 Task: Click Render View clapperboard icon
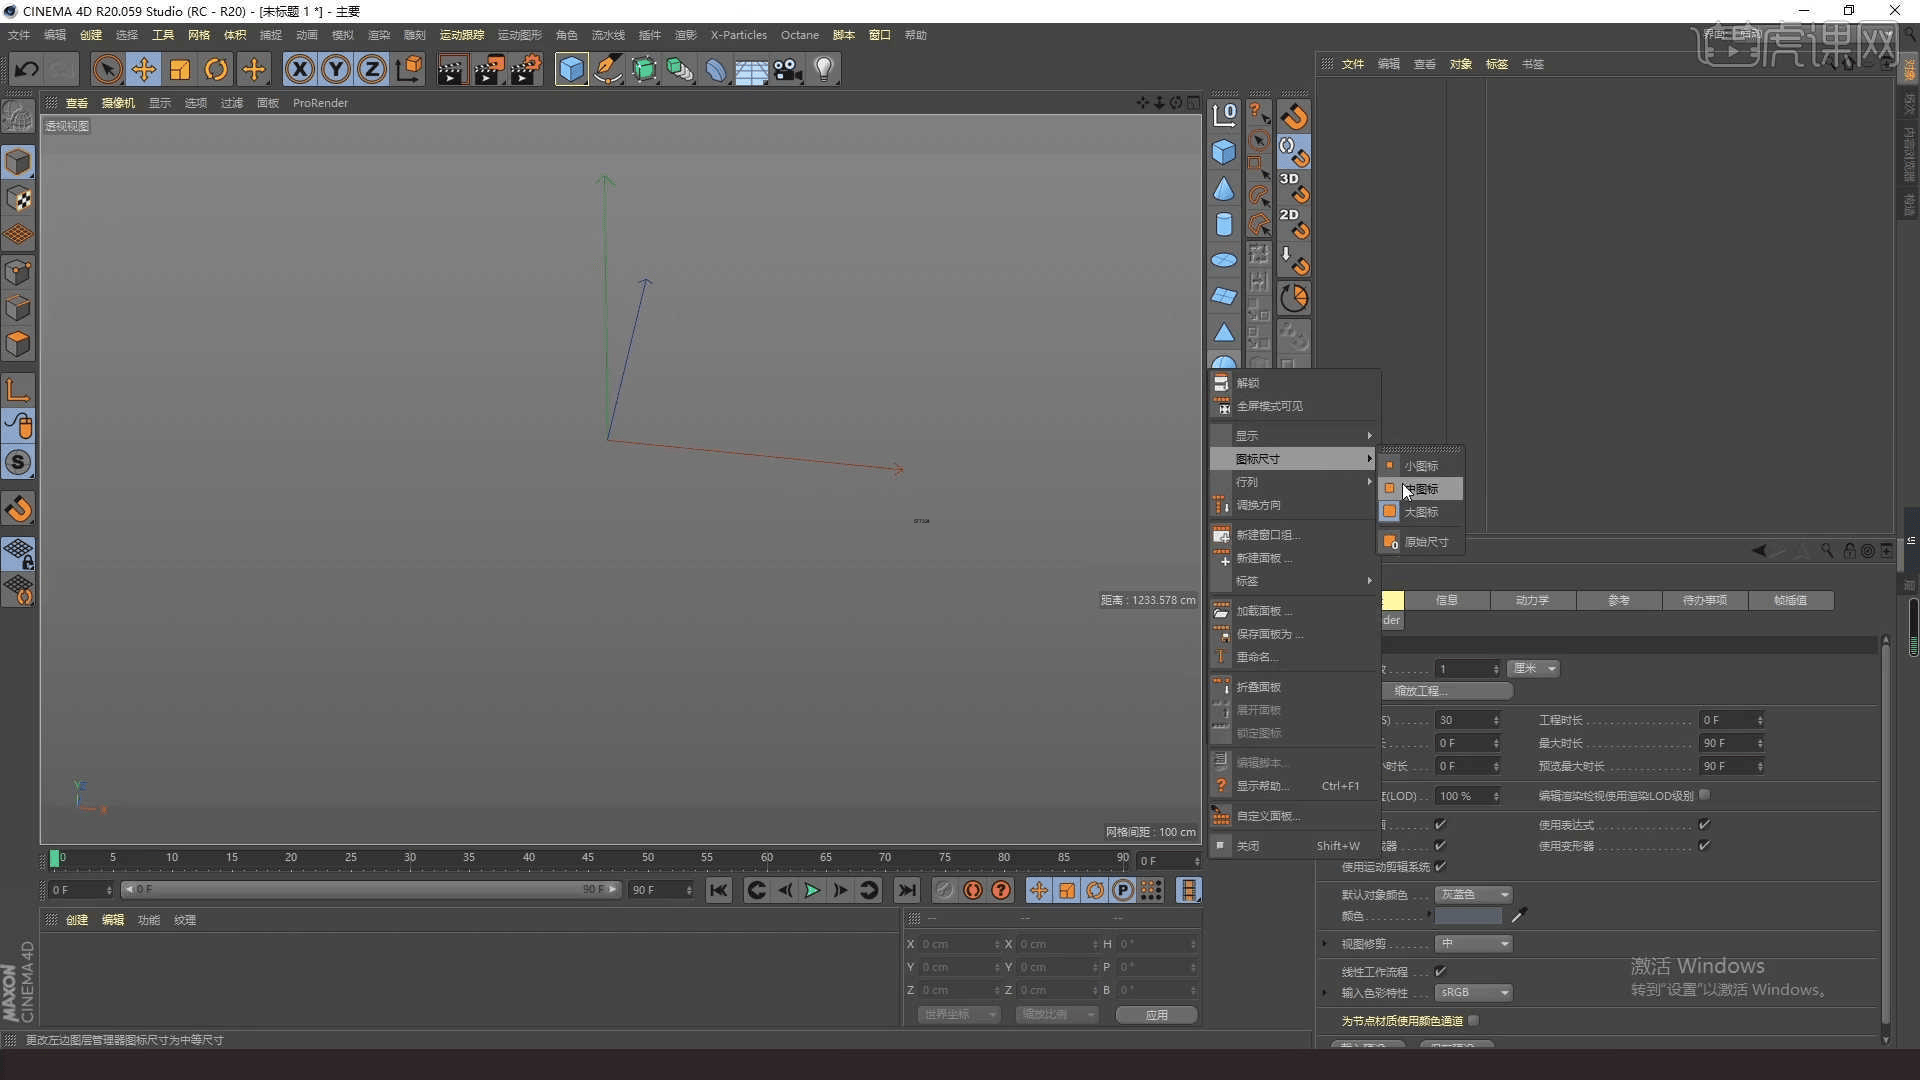[452, 69]
